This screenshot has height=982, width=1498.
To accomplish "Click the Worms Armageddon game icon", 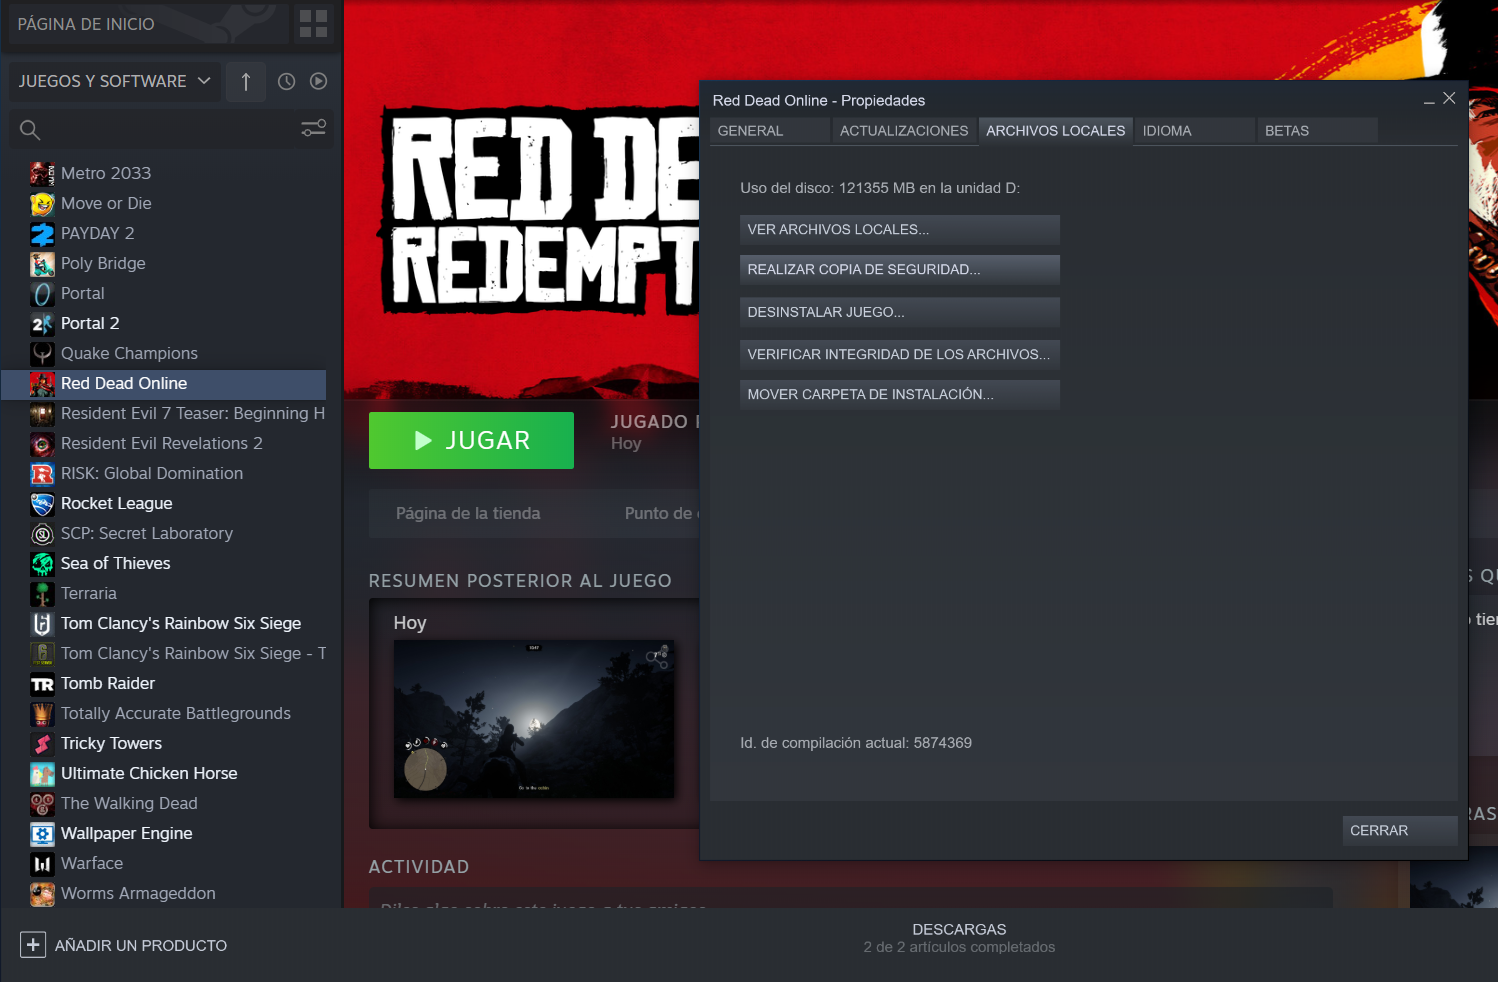I will tap(42, 894).
